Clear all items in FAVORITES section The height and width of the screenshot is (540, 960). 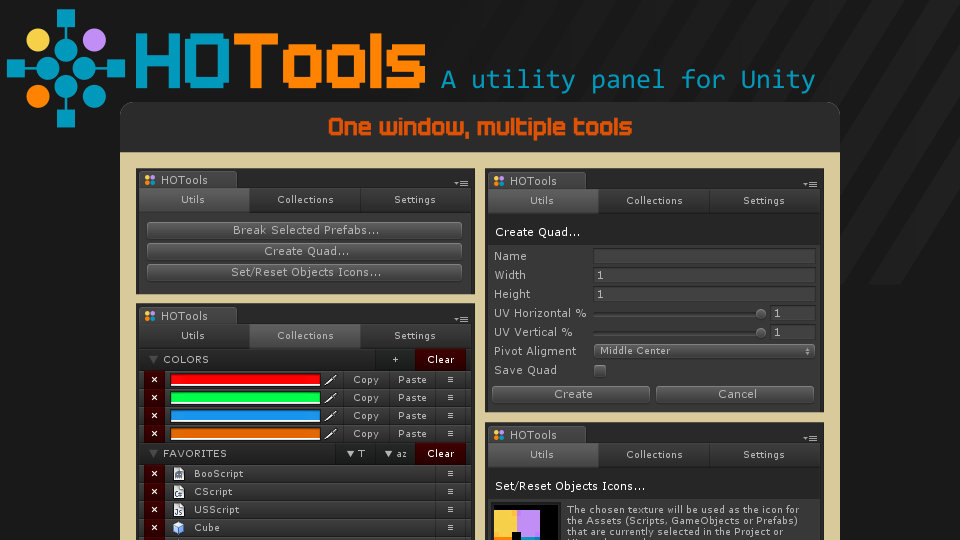pyautogui.click(x=440, y=454)
